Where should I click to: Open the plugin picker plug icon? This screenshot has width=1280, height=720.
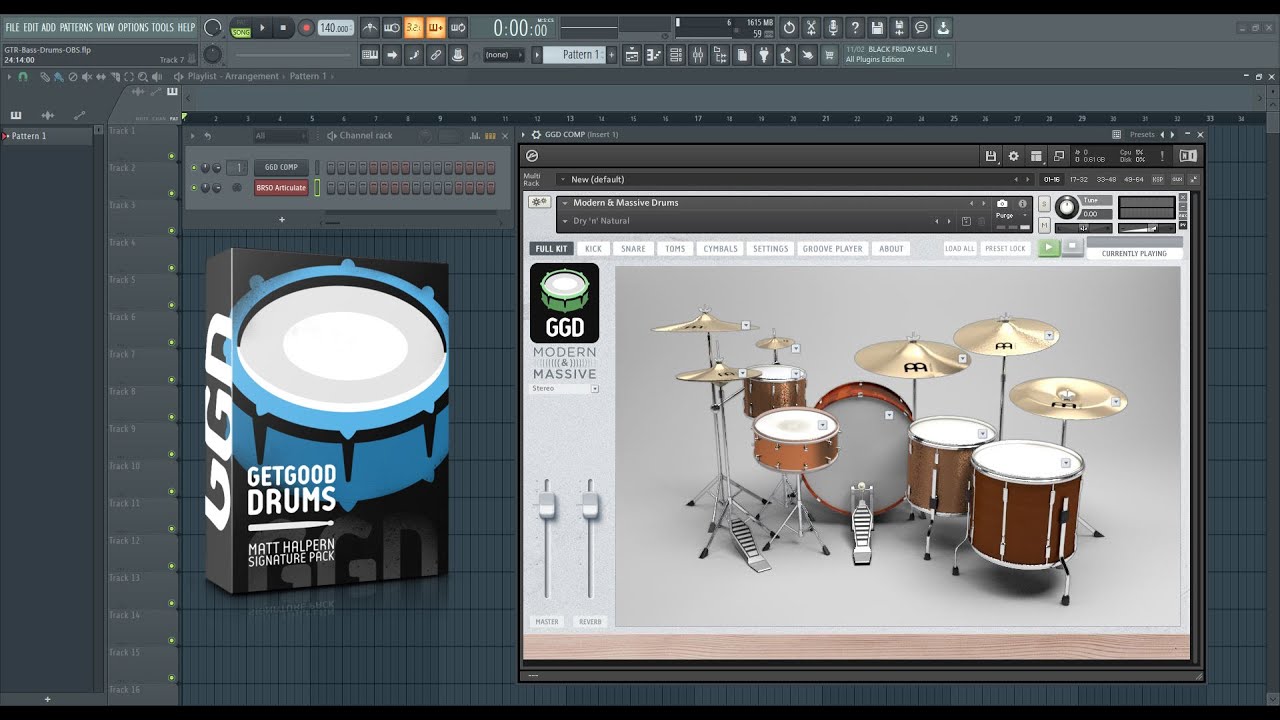point(764,55)
